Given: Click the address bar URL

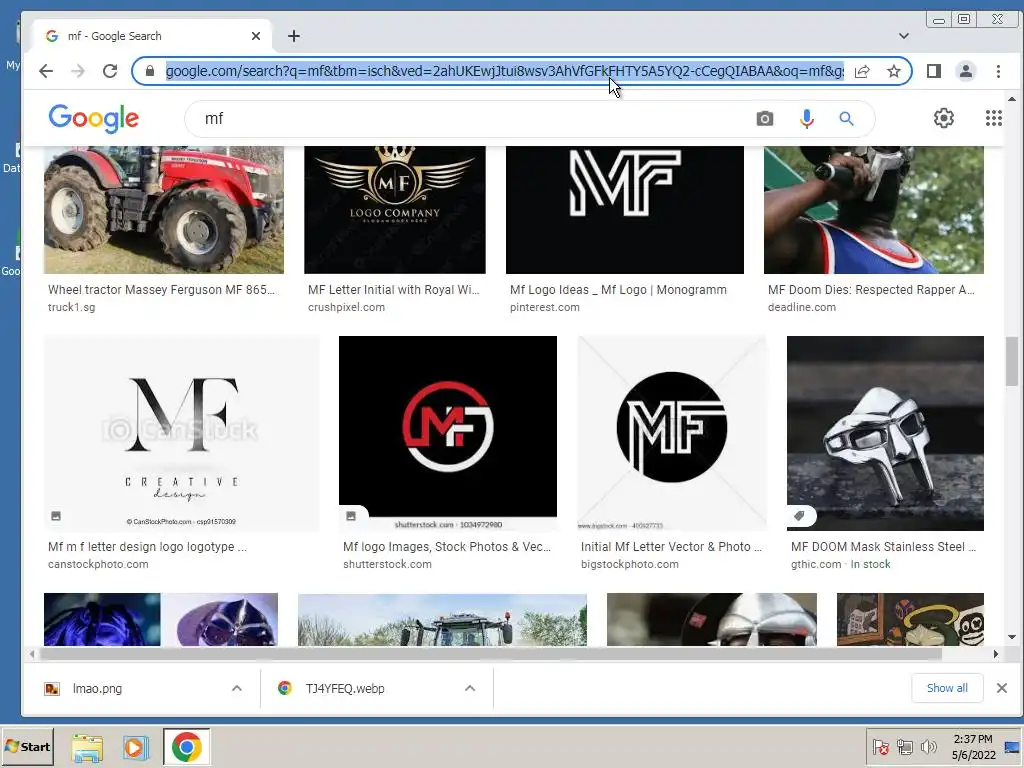Looking at the screenshot, I should (504, 71).
